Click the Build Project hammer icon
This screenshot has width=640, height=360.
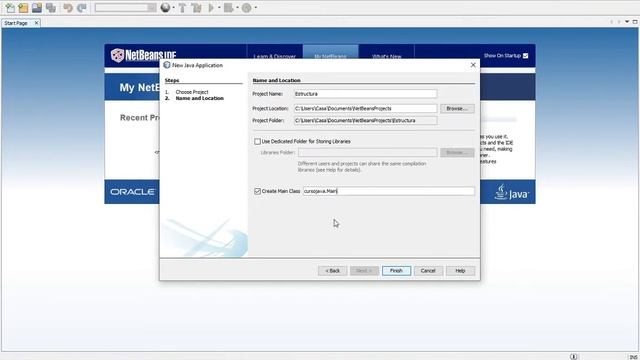point(182,8)
